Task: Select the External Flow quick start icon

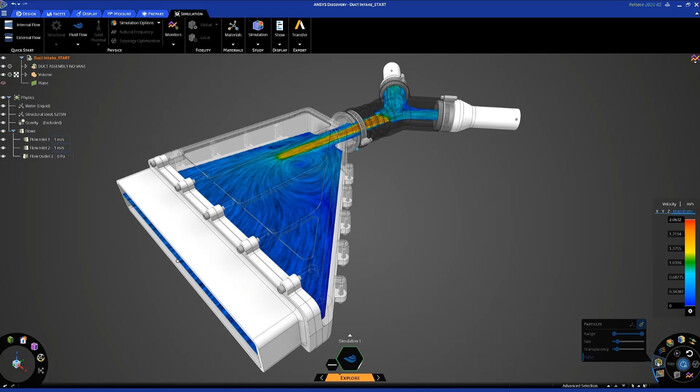Action: tap(8, 38)
